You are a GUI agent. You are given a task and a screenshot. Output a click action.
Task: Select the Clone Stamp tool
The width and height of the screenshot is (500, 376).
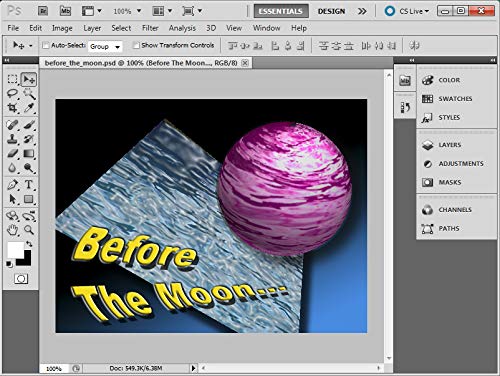pos(12,139)
